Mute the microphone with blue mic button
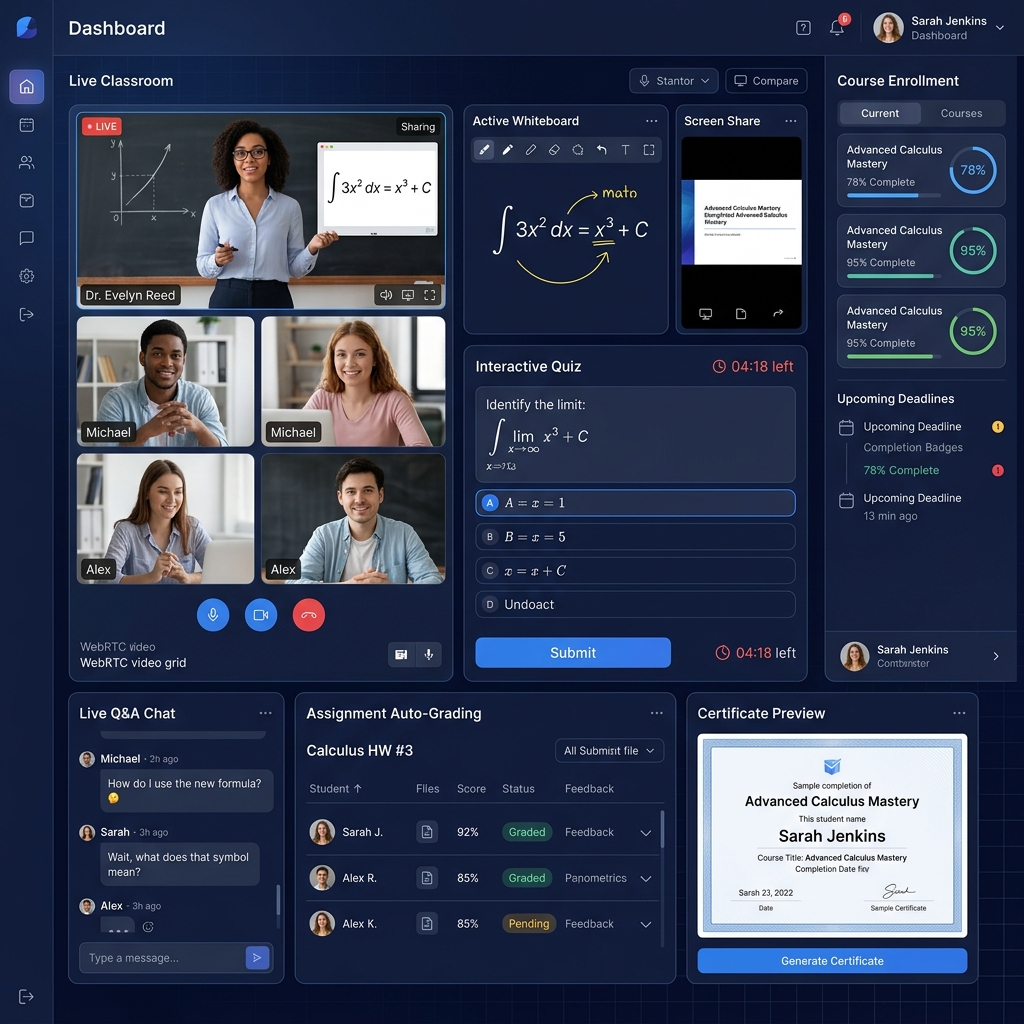Screen dimensions: 1024x1024 point(213,615)
